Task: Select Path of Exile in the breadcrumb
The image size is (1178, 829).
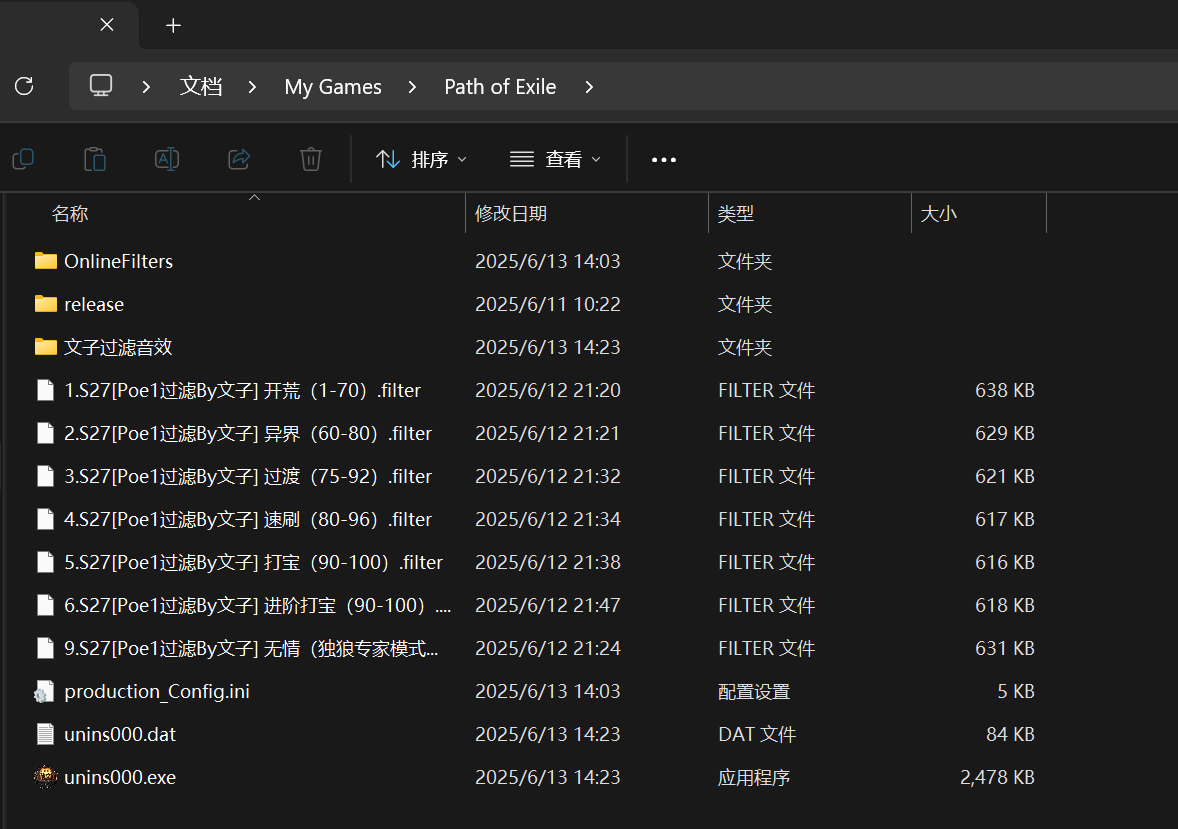Action: click(500, 87)
